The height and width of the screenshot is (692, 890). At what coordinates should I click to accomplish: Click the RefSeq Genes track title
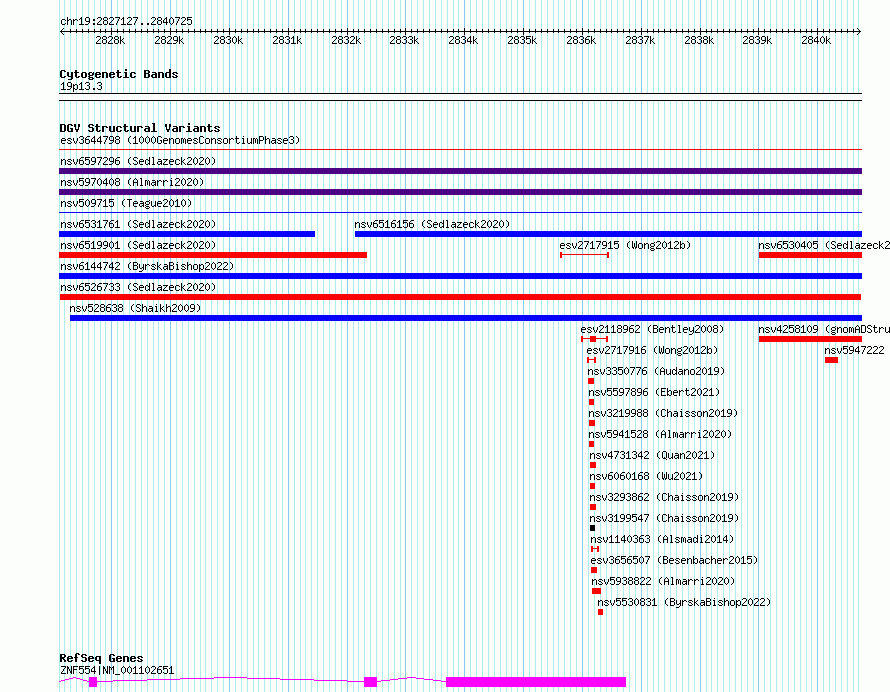pyautogui.click(x=101, y=659)
